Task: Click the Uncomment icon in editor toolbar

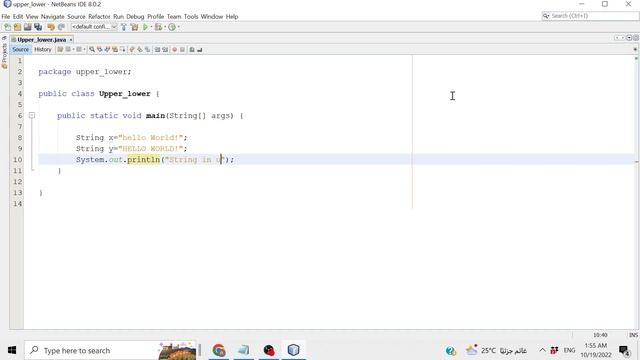Action: tap(200, 49)
